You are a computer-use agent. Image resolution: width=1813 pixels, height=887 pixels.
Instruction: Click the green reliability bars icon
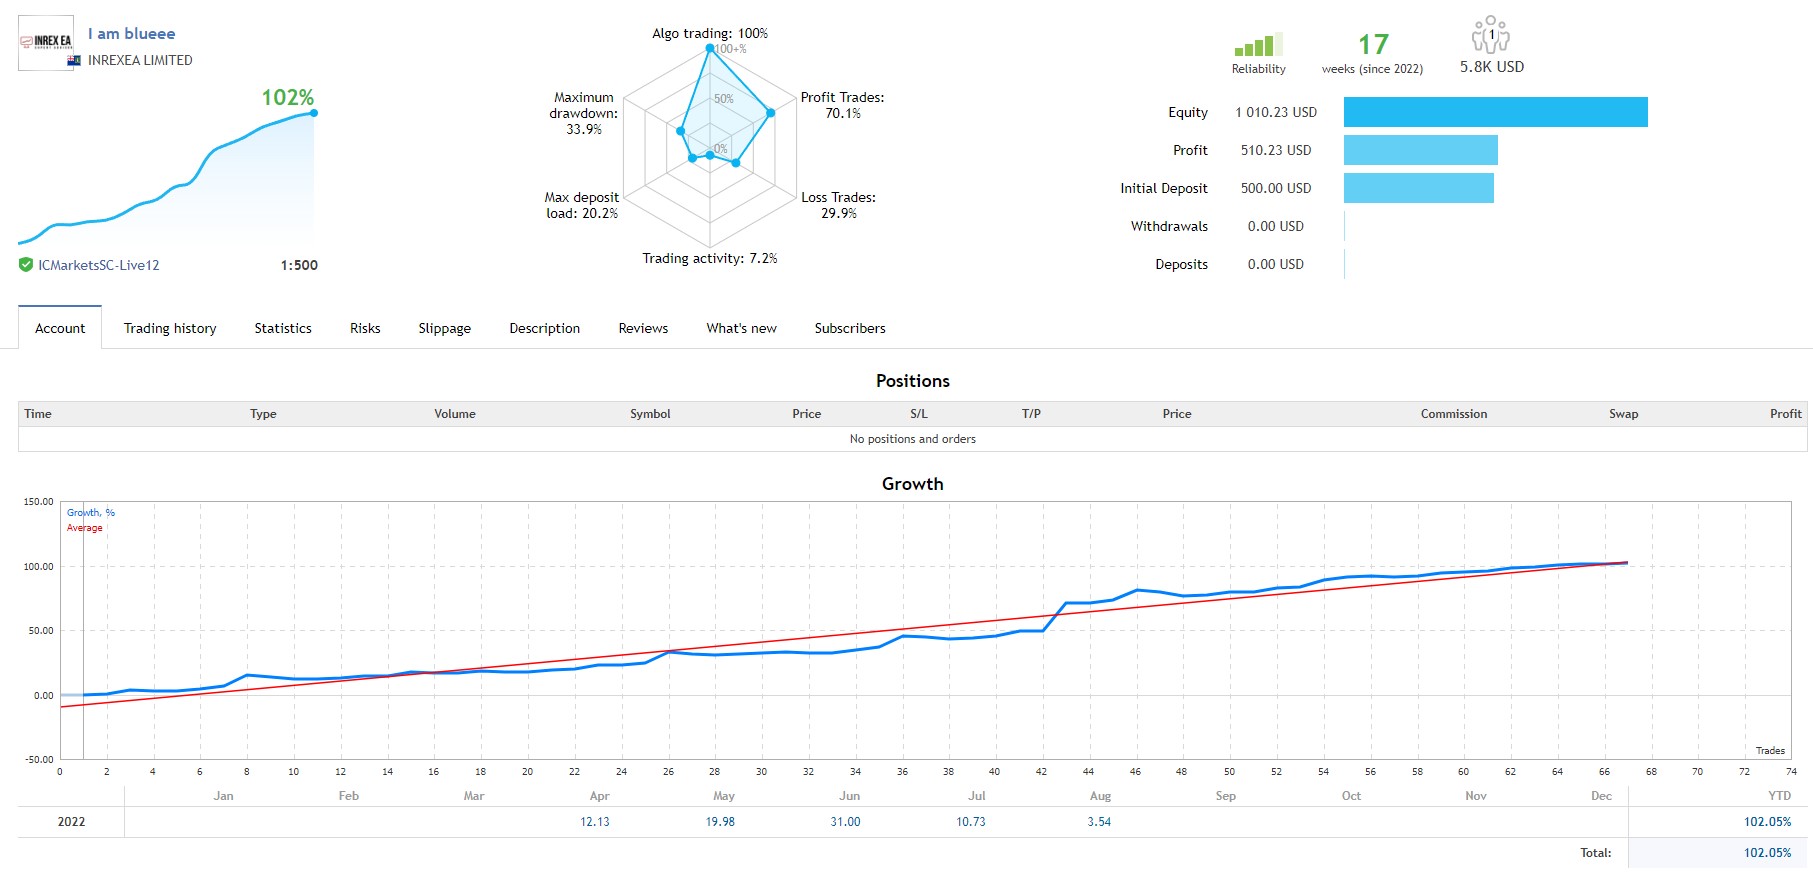click(x=1258, y=45)
